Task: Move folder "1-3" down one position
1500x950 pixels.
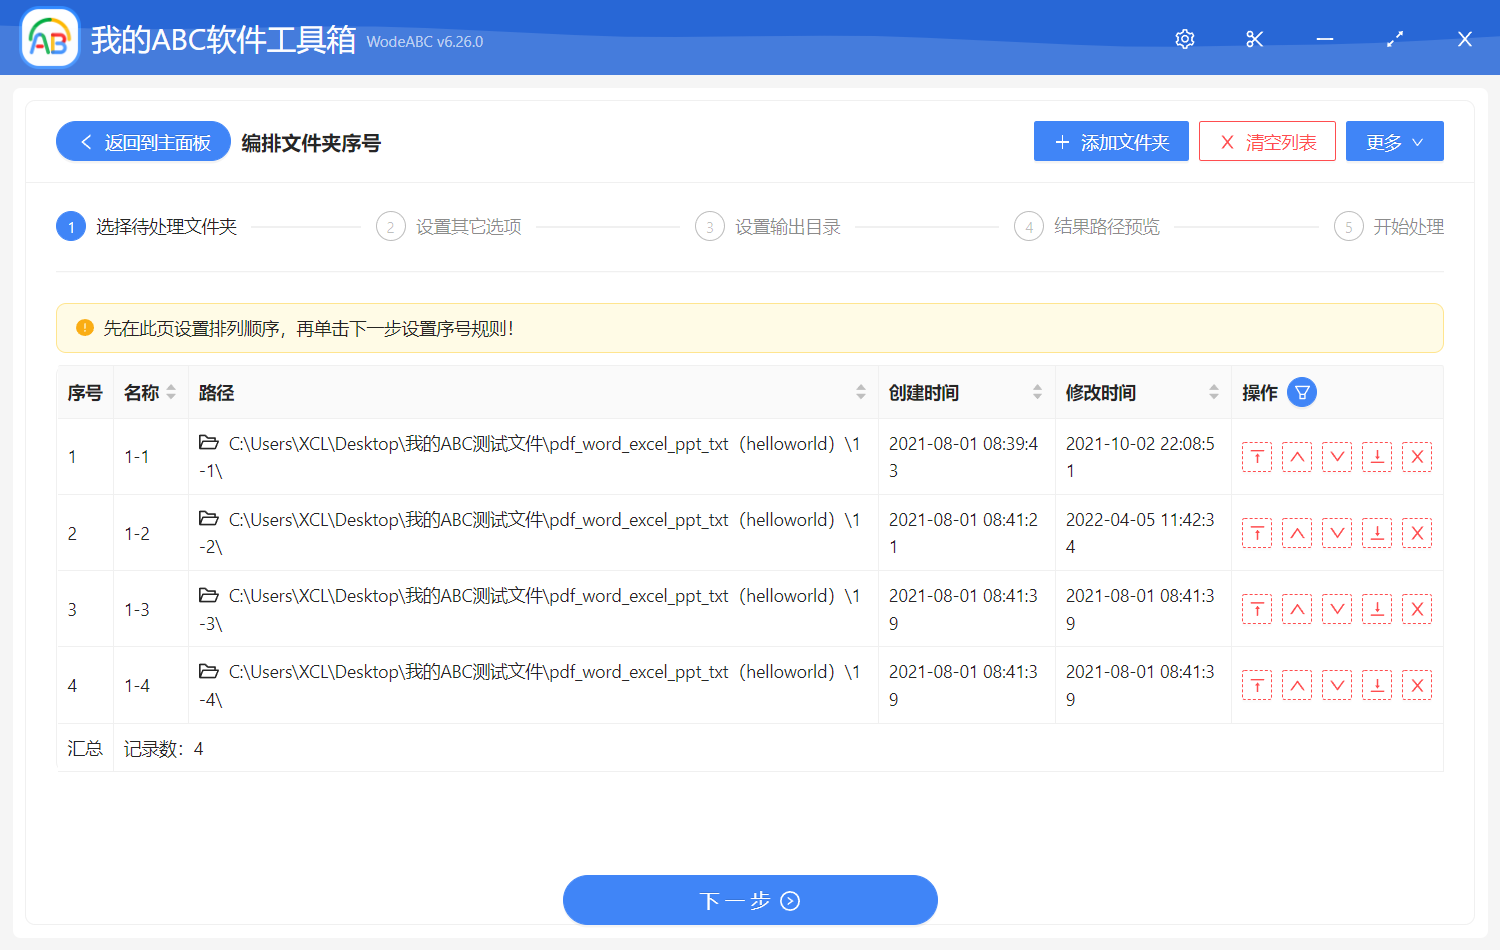Action: click(x=1337, y=608)
